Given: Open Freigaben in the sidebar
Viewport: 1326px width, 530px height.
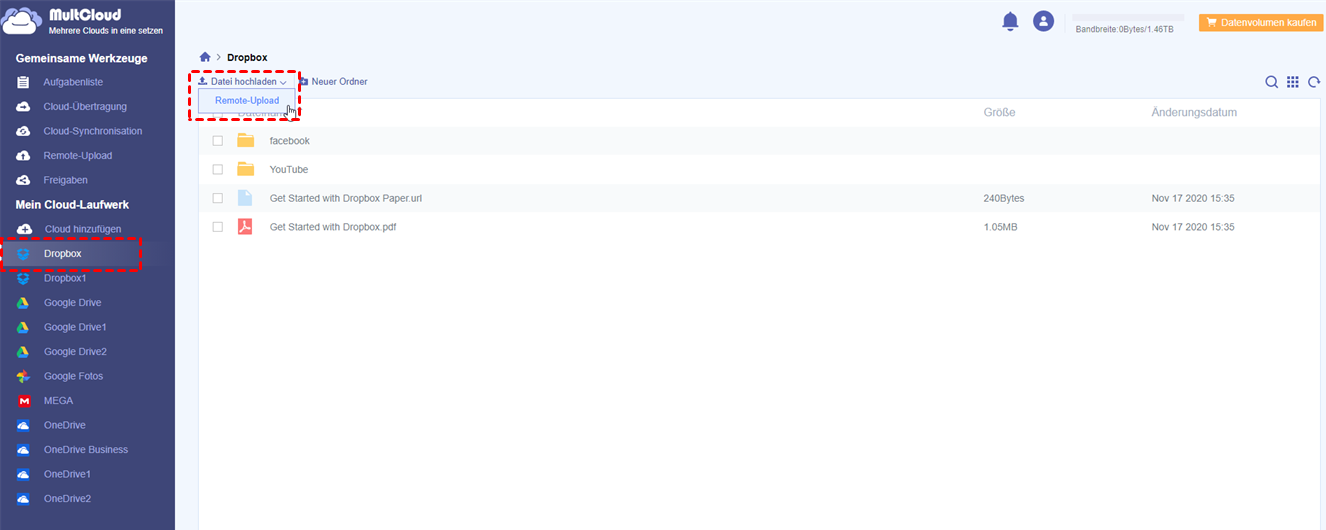Looking at the screenshot, I should coord(66,180).
